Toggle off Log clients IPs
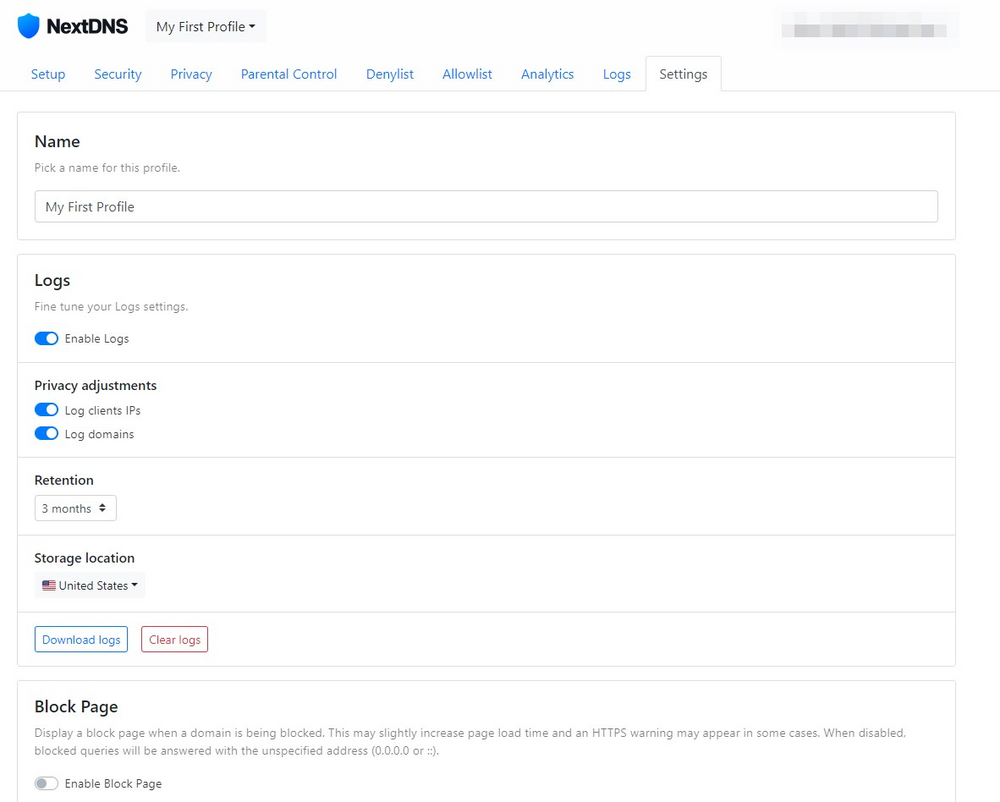This screenshot has width=1000, height=802. (46, 410)
